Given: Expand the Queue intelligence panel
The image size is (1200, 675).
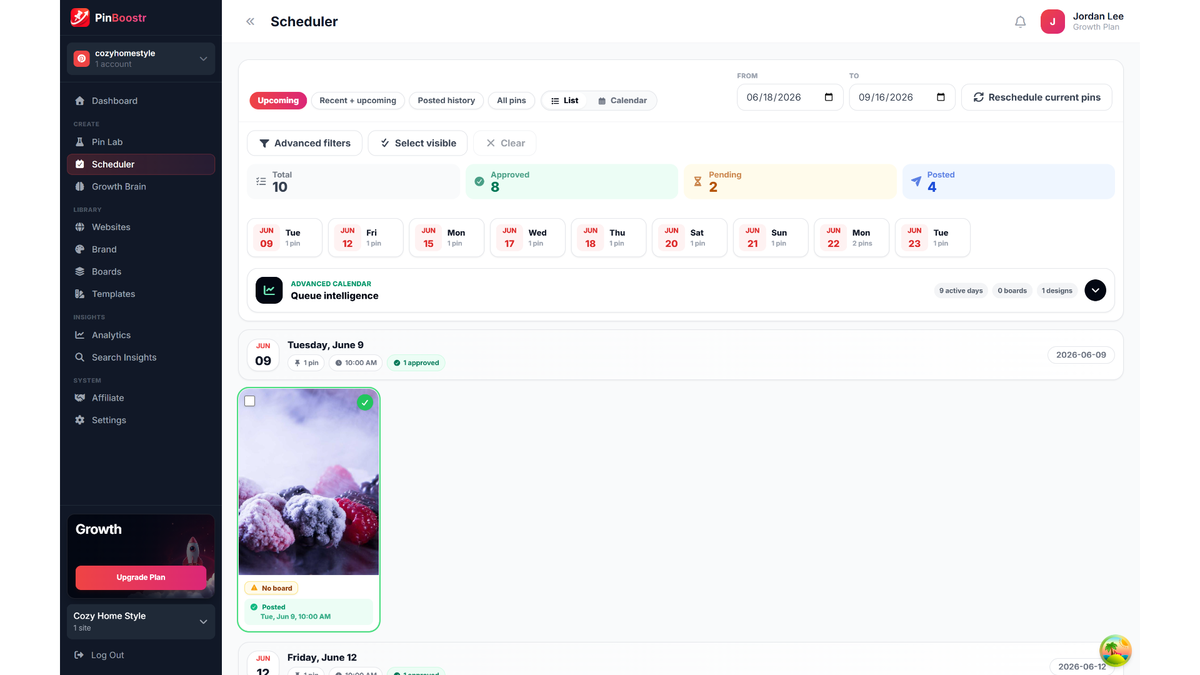Looking at the screenshot, I should (1095, 290).
